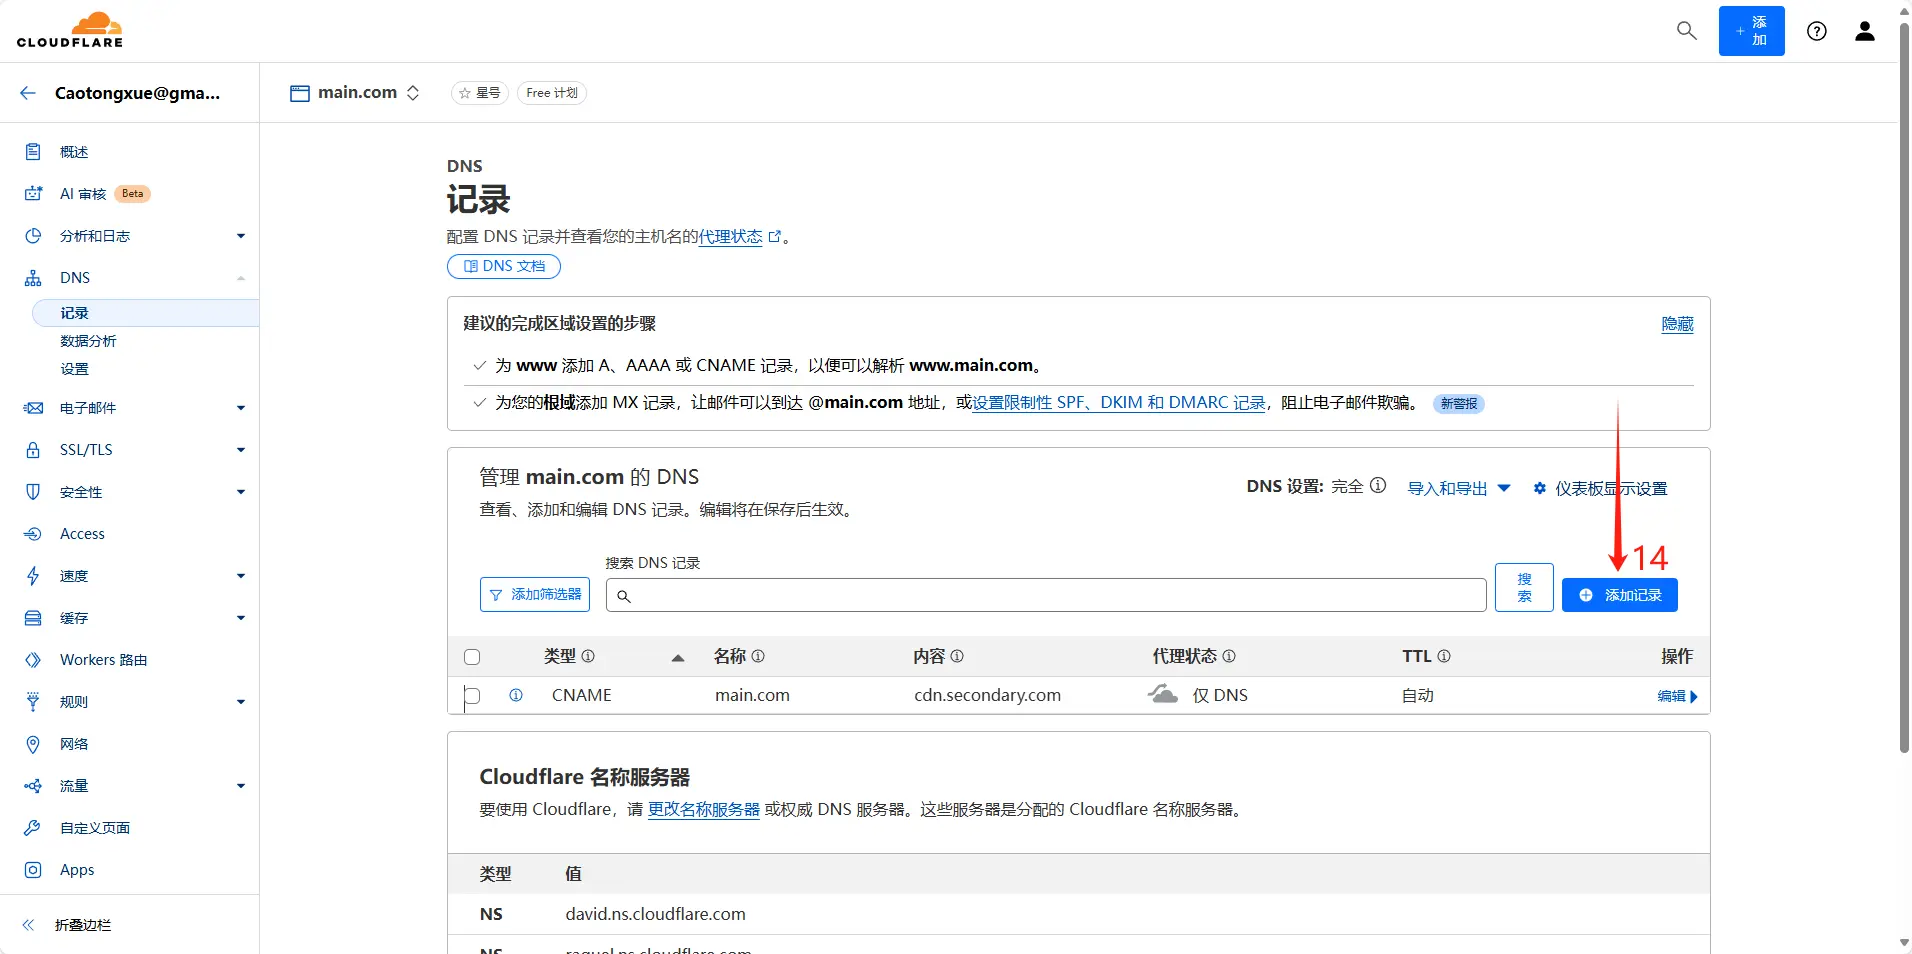Image resolution: width=1912 pixels, height=954 pixels.
Task: Open 数据分析 under DNS
Action: tap(88, 341)
